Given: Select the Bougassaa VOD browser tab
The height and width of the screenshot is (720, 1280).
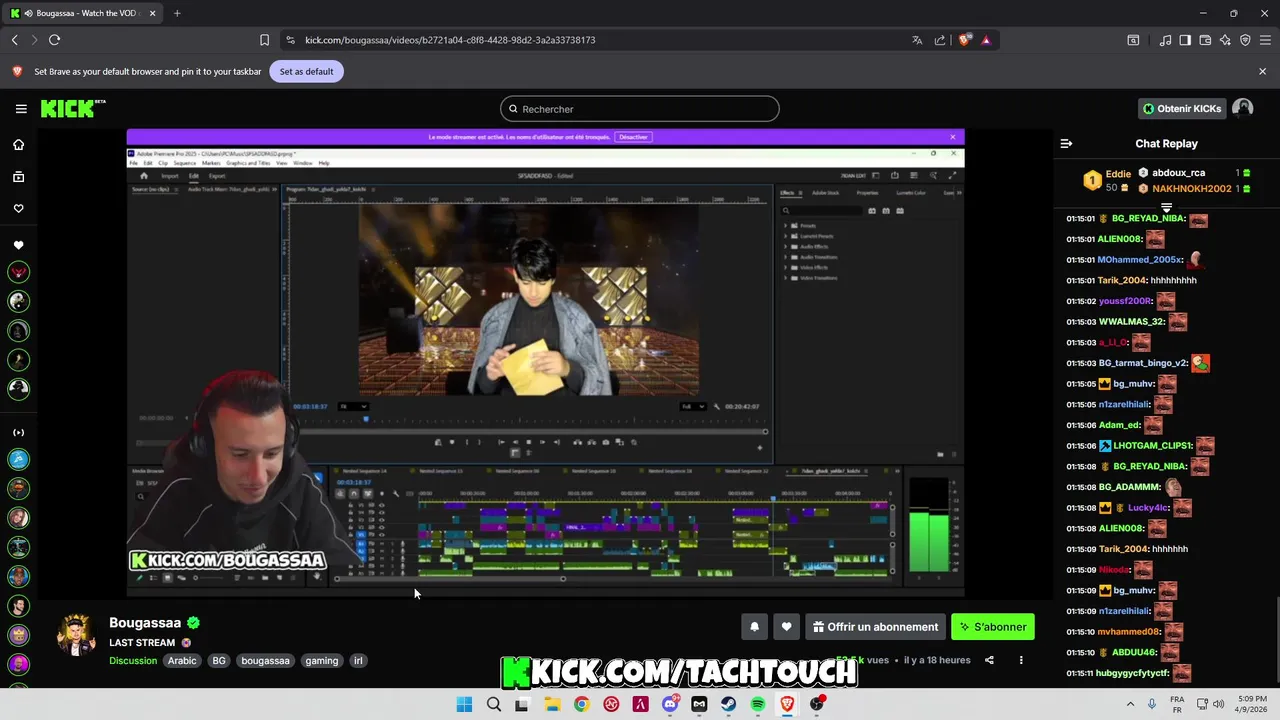Looking at the screenshot, I should pos(83,13).
